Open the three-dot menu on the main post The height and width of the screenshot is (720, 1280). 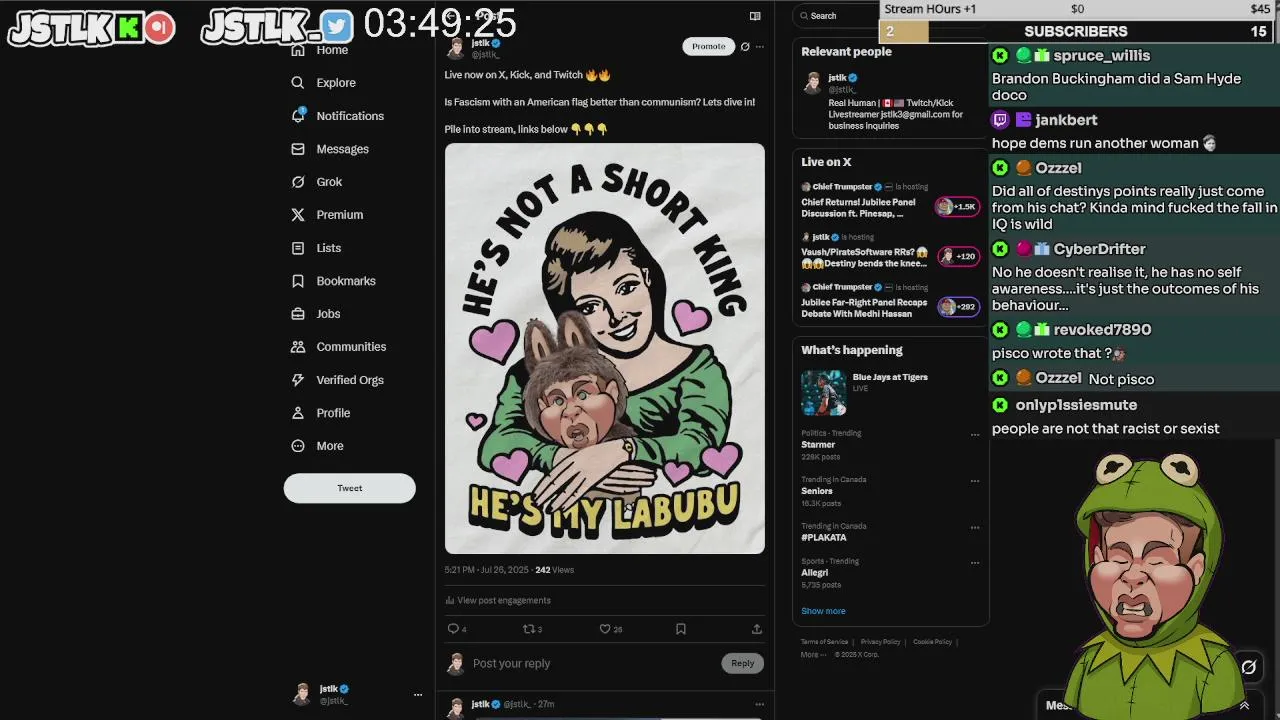760,46
